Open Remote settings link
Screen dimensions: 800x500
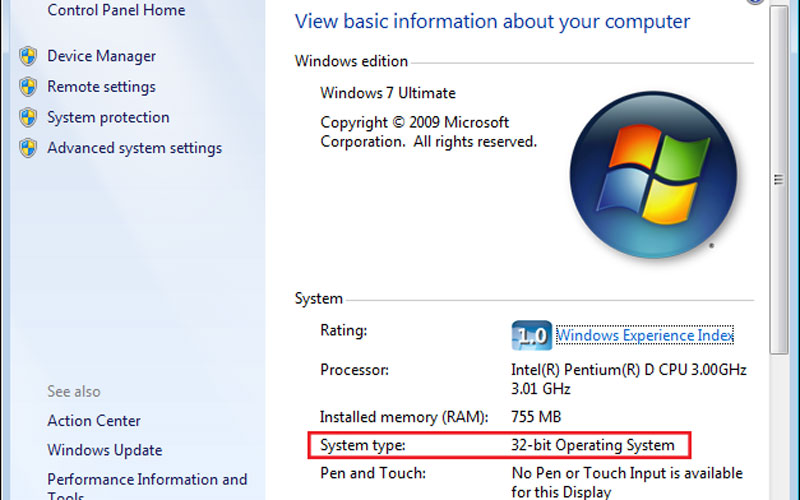coord(101,87)
